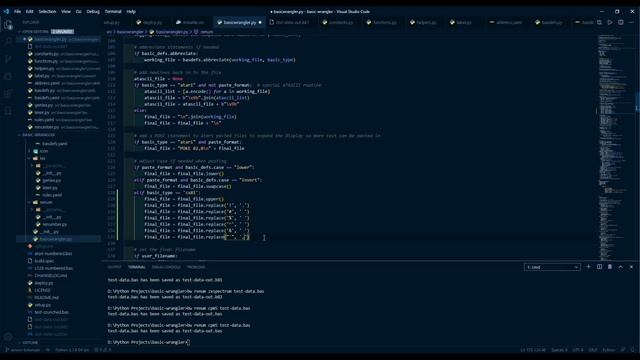This screenshot has width=640, height=360.
Task: Click the line and column indicator in status bar
Action: pos(533,350)
